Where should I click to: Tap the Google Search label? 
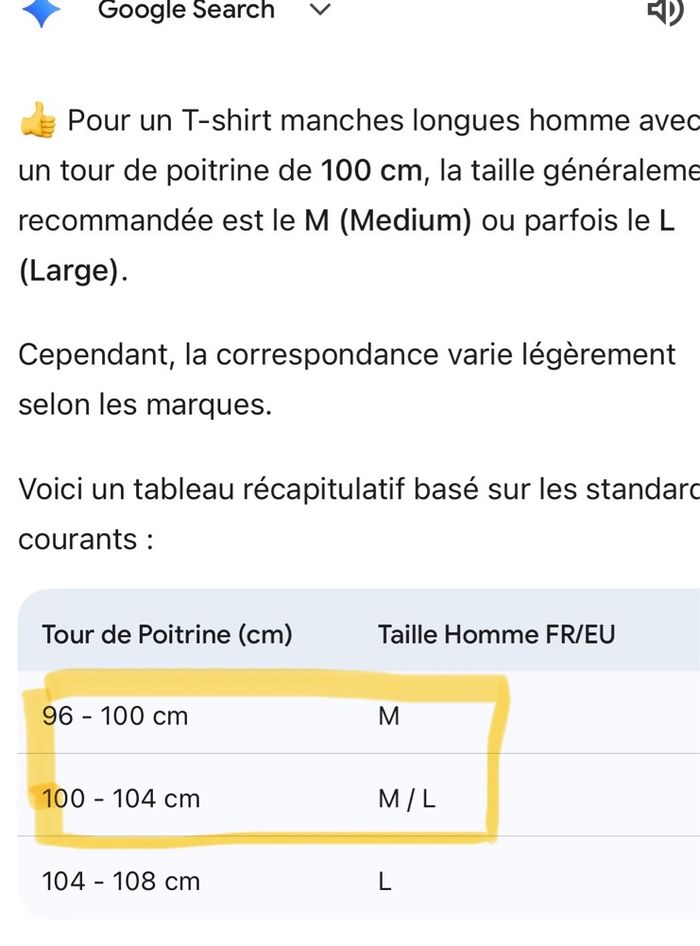click(186, 10)
